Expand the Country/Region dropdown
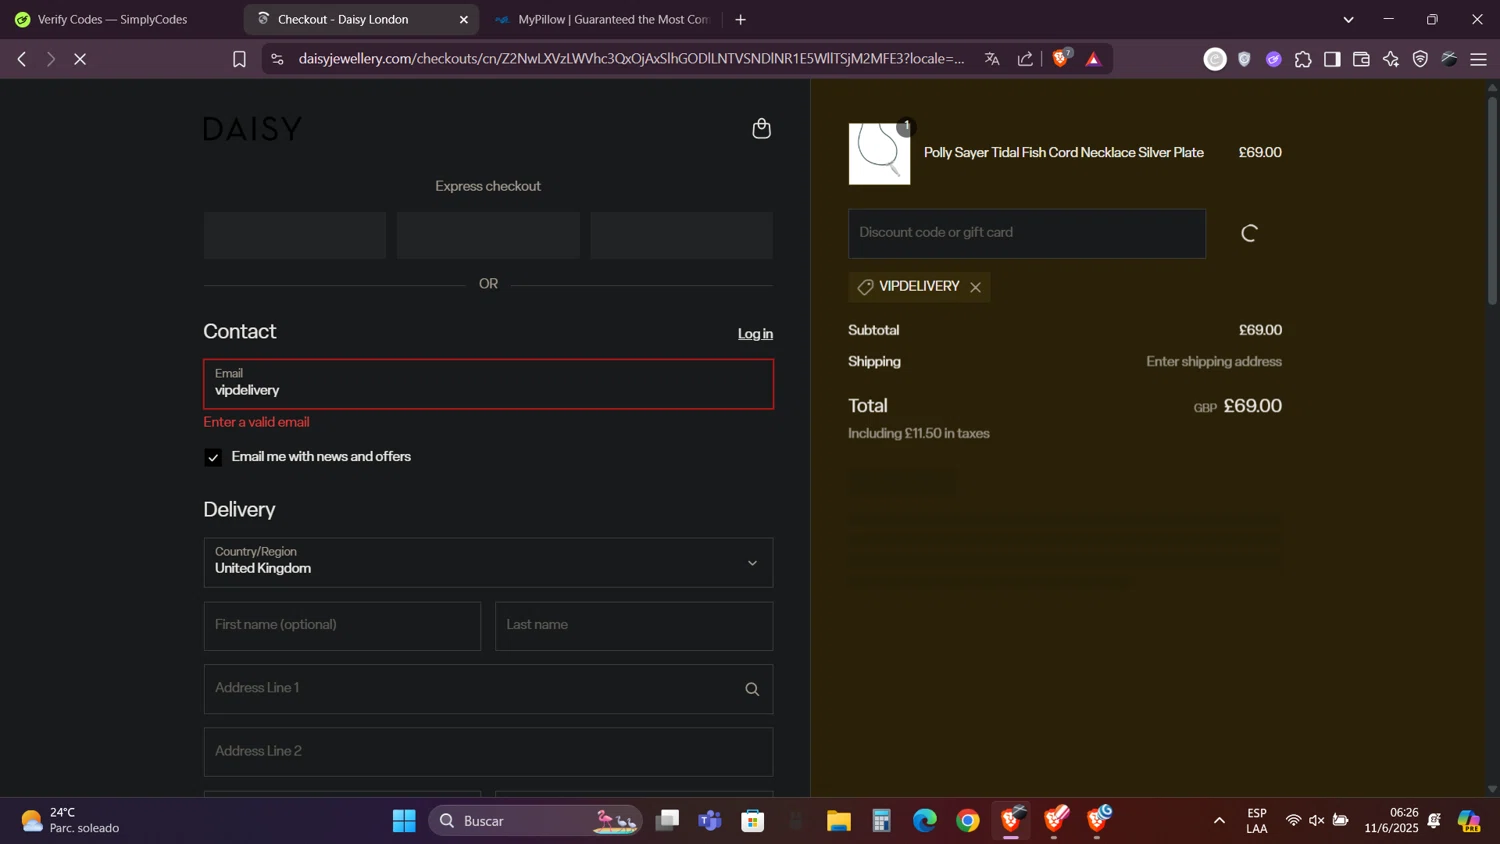 click(x=488, y=563)
